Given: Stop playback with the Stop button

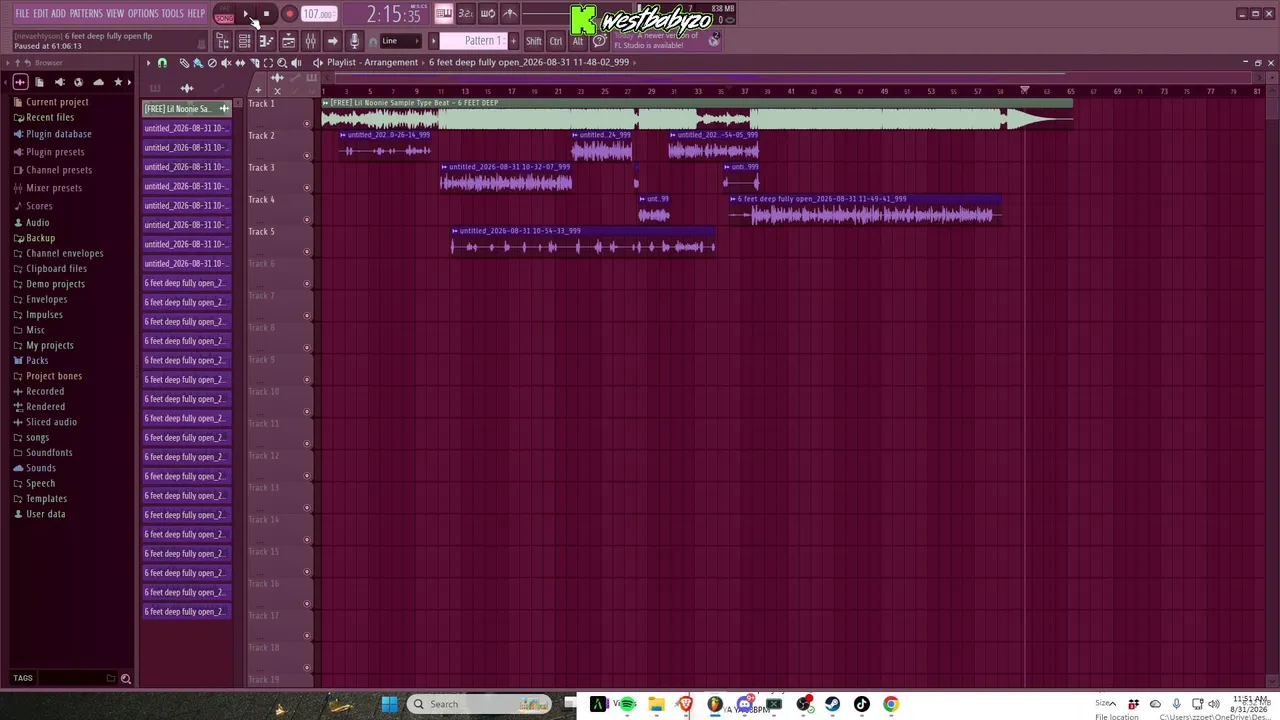Looking at the screenshot, I should 266,14.
